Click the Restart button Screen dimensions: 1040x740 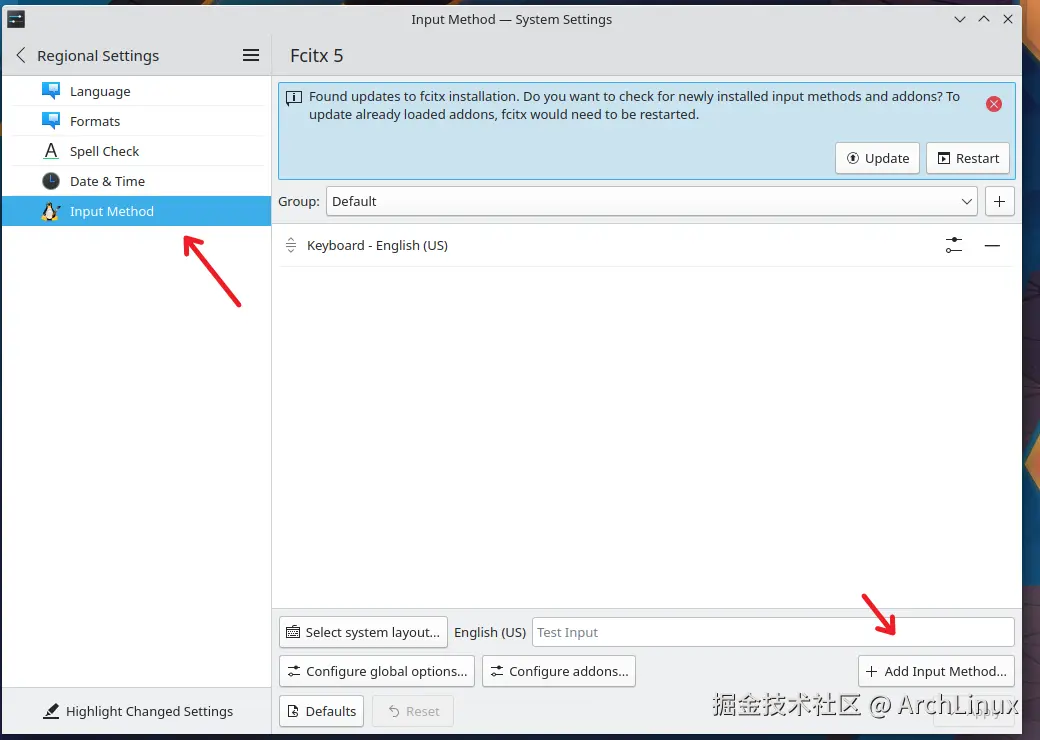968,158
